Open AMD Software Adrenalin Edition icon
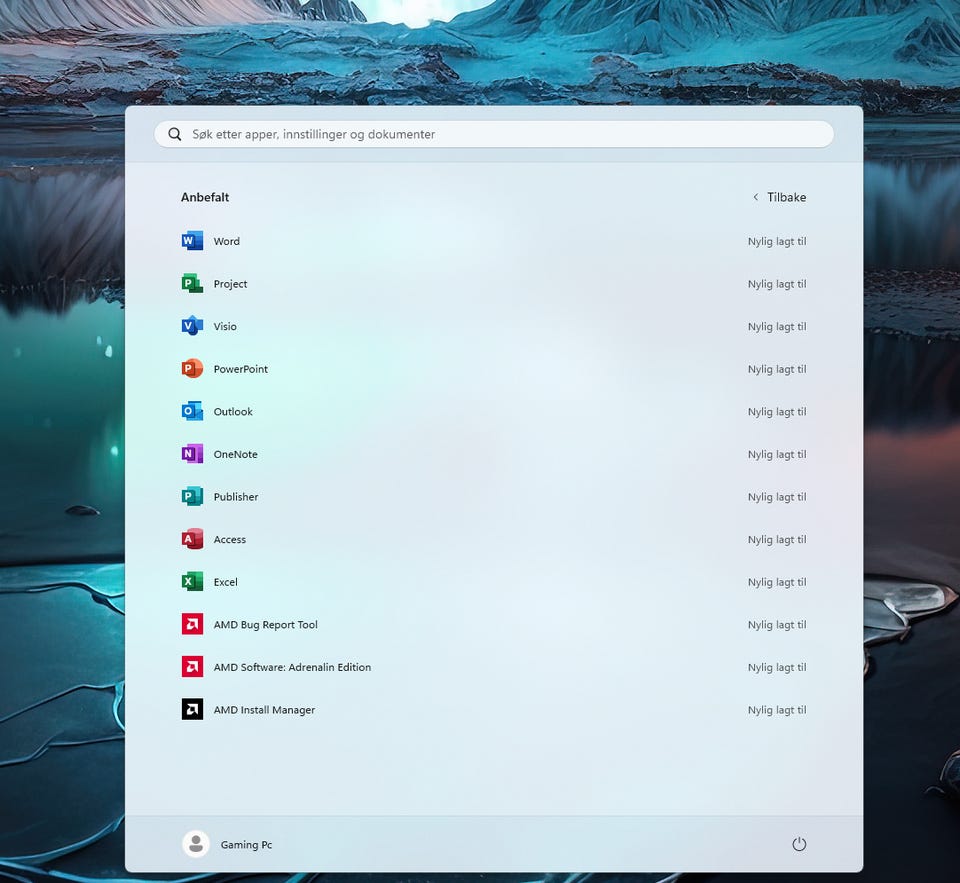The width and height of the screenshot is (960, 883). pyautogui.click(x=192, y=667)
